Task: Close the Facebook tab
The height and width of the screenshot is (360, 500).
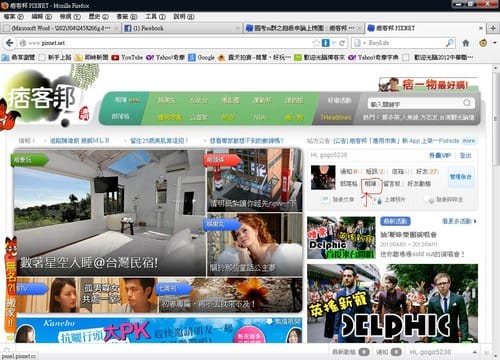Action: point(238,28)
